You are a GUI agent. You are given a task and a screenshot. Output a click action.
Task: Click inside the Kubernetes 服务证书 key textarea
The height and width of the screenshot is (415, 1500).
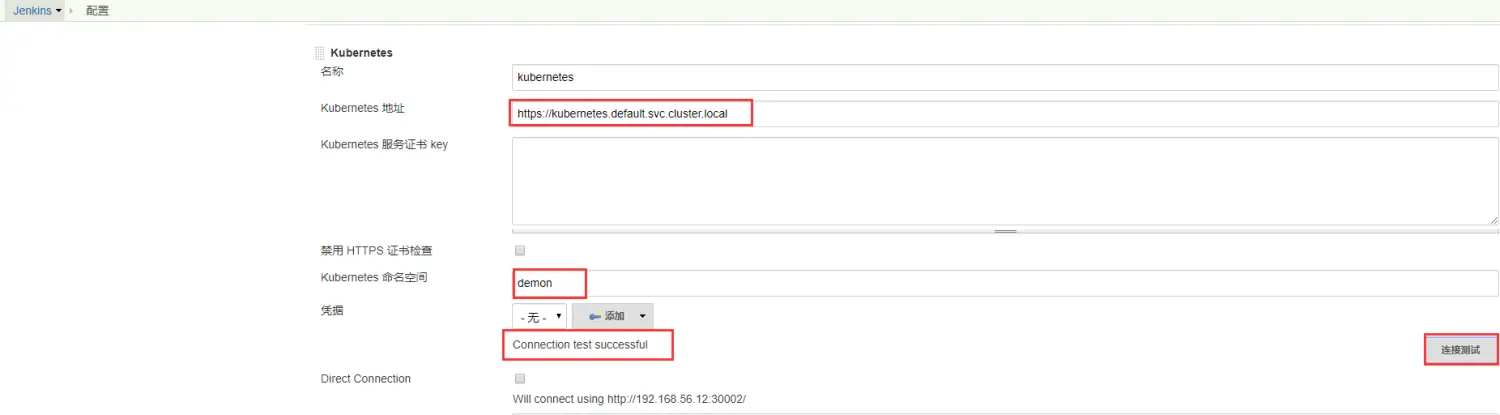1004,181
